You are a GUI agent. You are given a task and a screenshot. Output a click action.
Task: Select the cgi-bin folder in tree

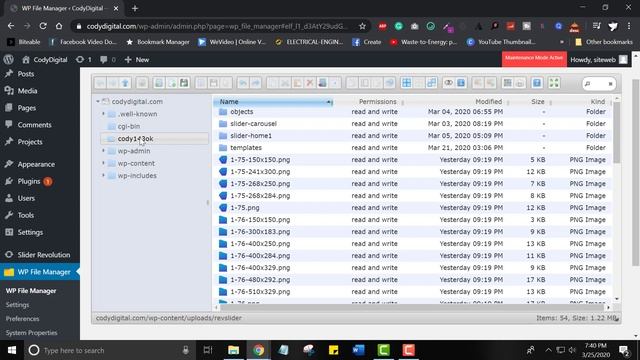pos(129,126)
